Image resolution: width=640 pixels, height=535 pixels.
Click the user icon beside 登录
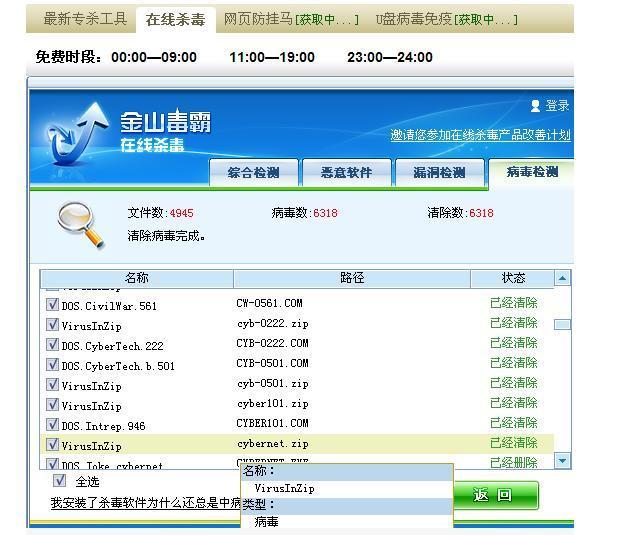point(535,106)
